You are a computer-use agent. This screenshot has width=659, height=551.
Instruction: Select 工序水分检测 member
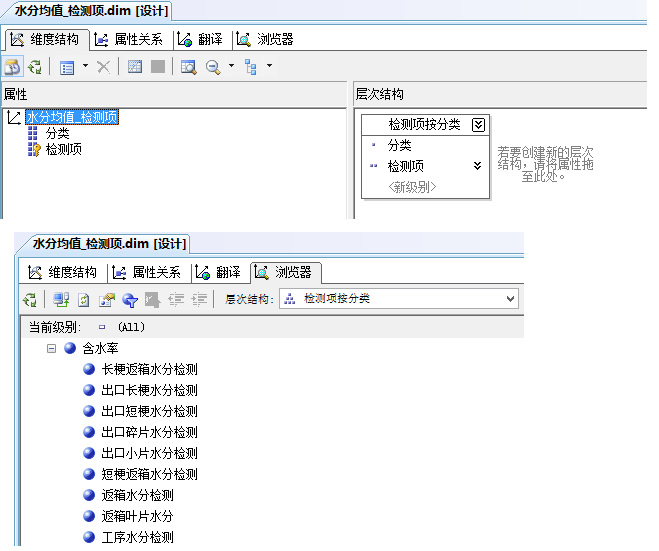[x=137, y=538]
